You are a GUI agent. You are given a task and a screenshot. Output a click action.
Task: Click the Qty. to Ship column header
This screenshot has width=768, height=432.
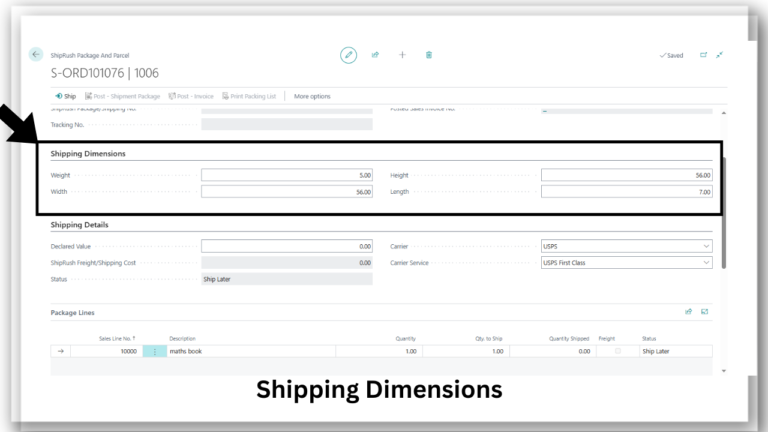pyautogui.click(x=488, y=338)
